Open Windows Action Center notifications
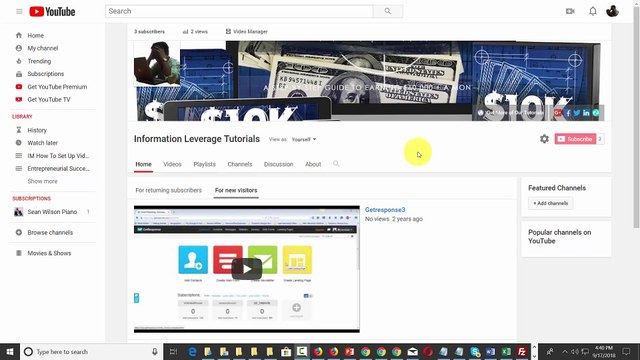The image size is (640, 360). pyautogui.click(x=626, y=351)
